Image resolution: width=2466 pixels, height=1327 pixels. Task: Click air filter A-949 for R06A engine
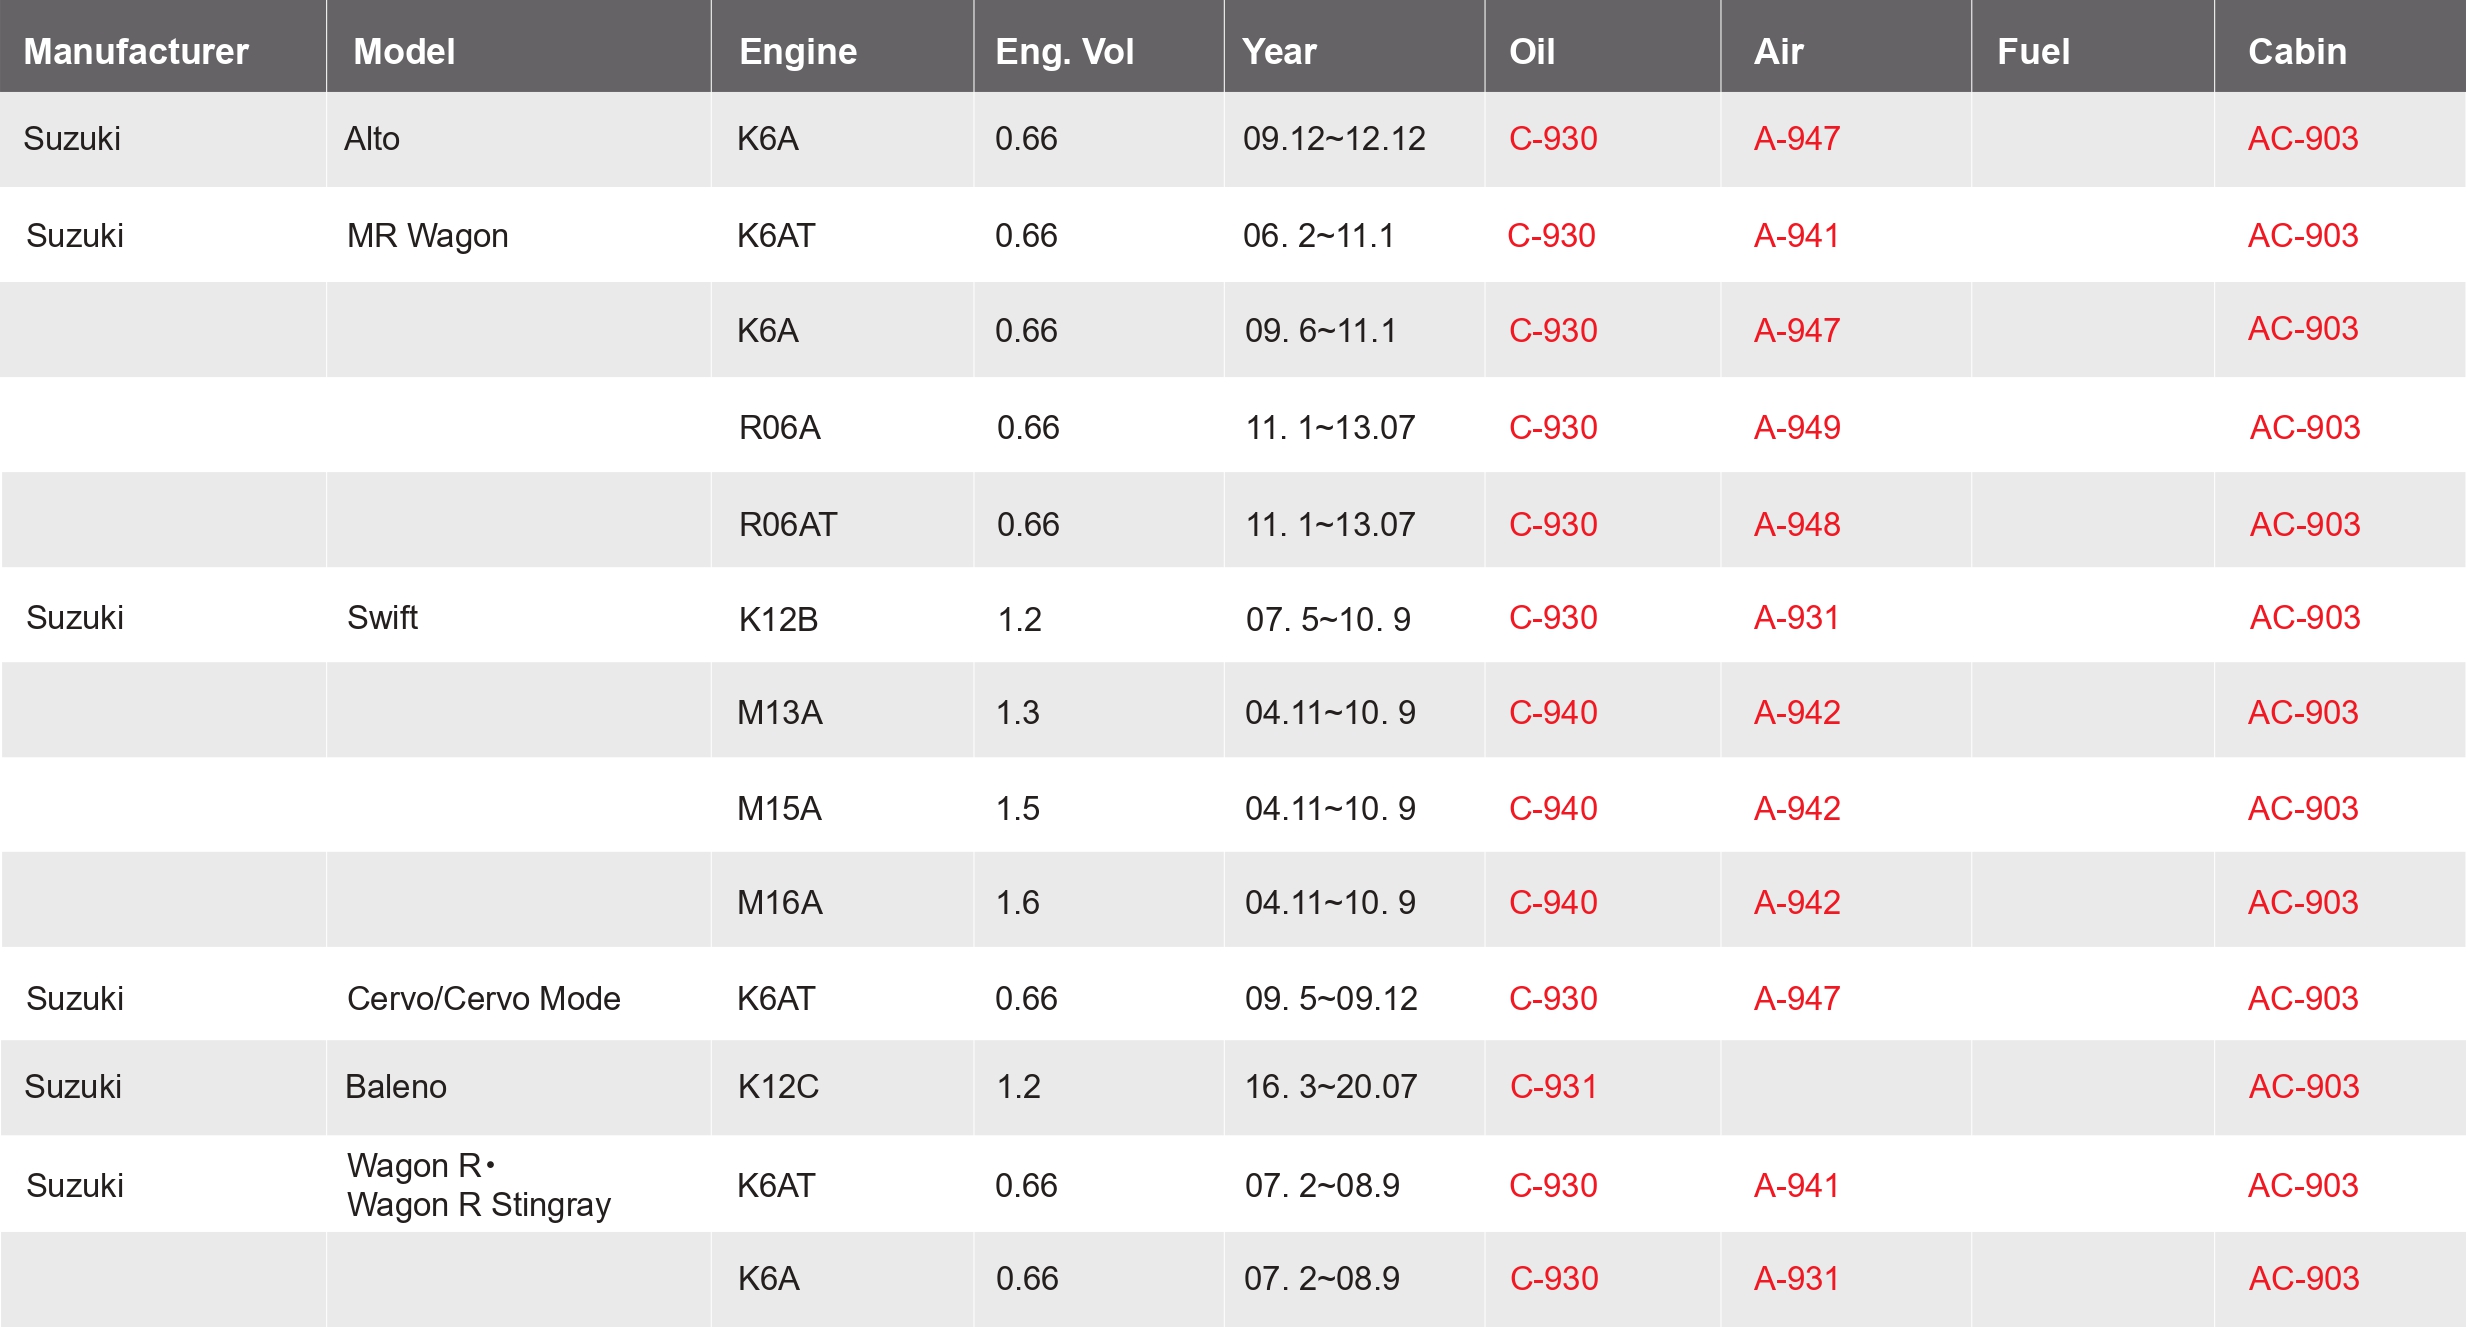click(x=1797, y=427)
